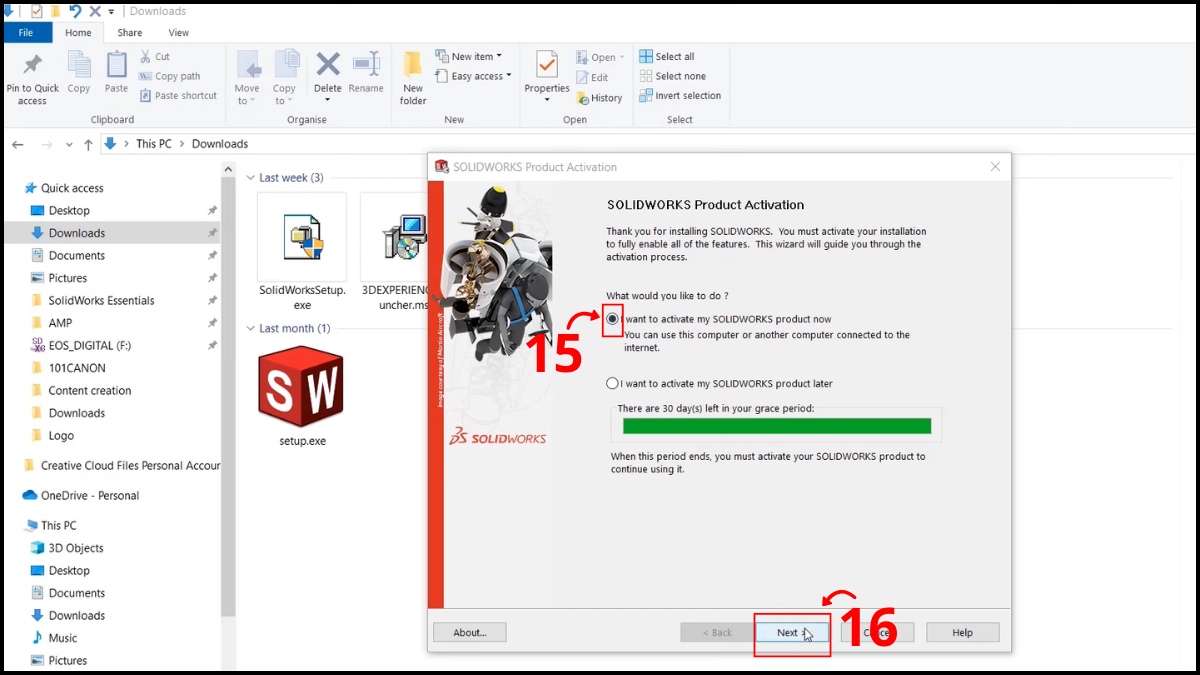The image size is (1200, 675).
Task: Open Desktop under Quick access
Action: point(69,211)
